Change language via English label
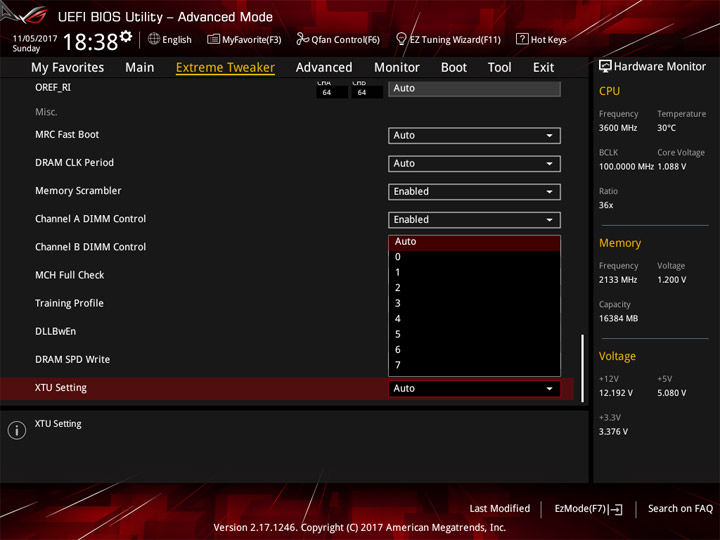The height and width of the screenshot is (540, 720). [177, 40]
